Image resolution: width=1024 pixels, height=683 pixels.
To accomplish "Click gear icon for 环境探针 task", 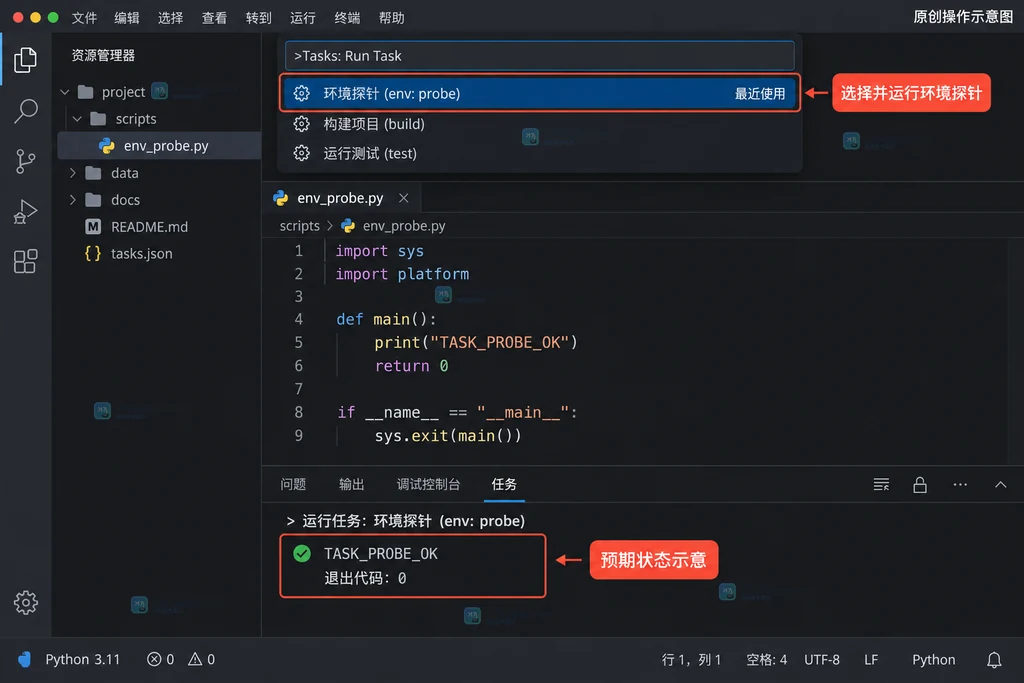I will (x=301, y=93).
